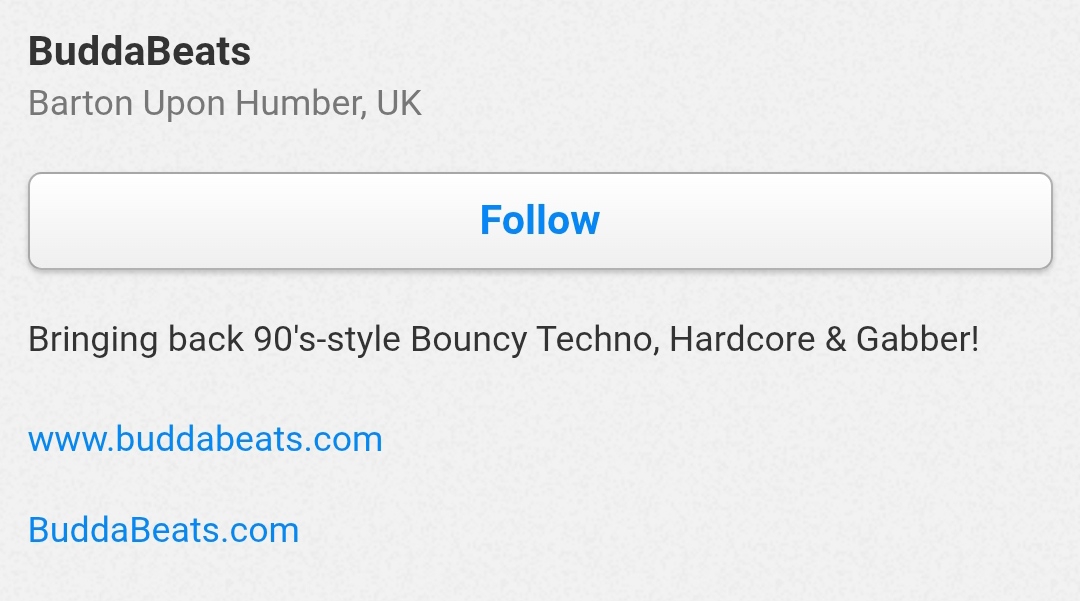
Task: Tap the 90's-style phrase in the bio
Action: [322, 340]
